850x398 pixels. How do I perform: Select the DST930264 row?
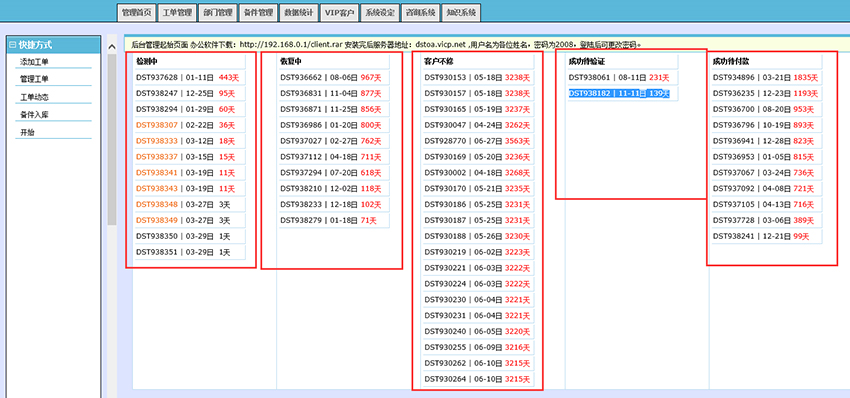(478, 379)
